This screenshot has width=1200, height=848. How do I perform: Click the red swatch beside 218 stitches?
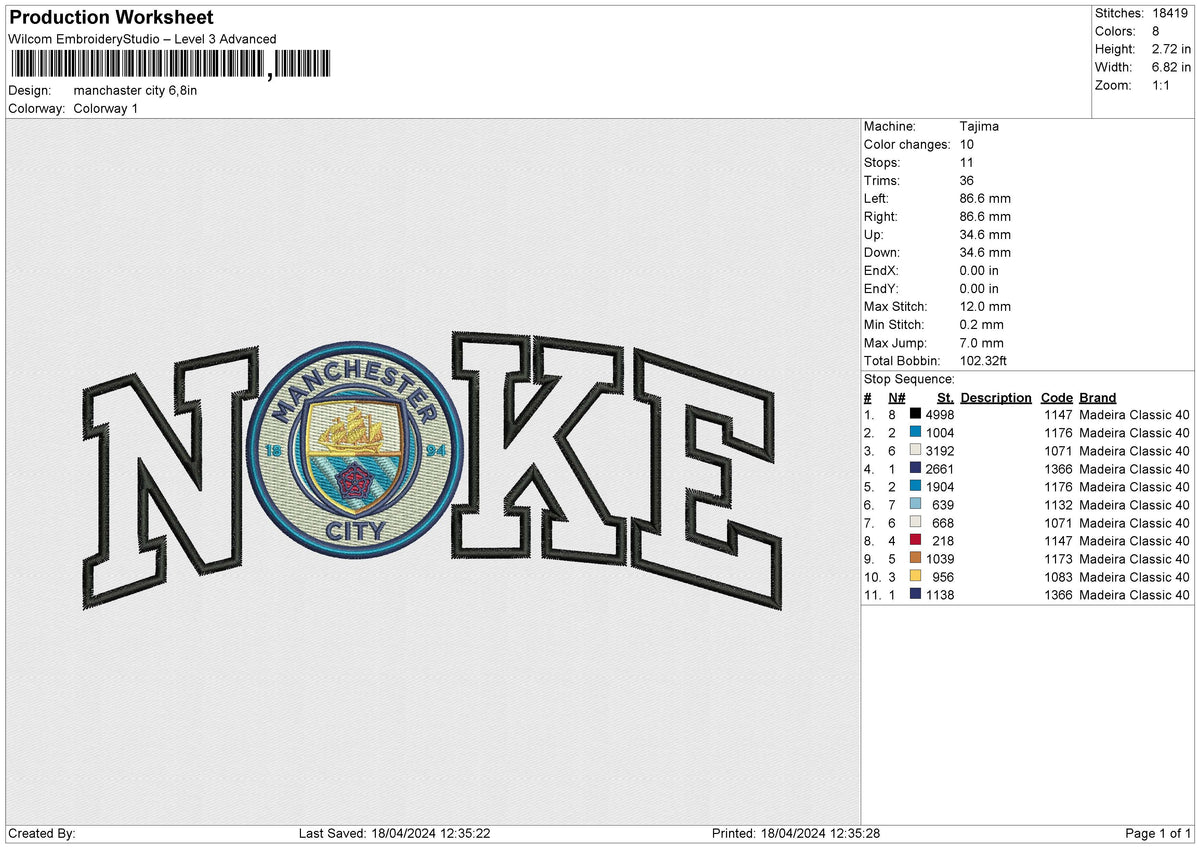pos(915,539)
